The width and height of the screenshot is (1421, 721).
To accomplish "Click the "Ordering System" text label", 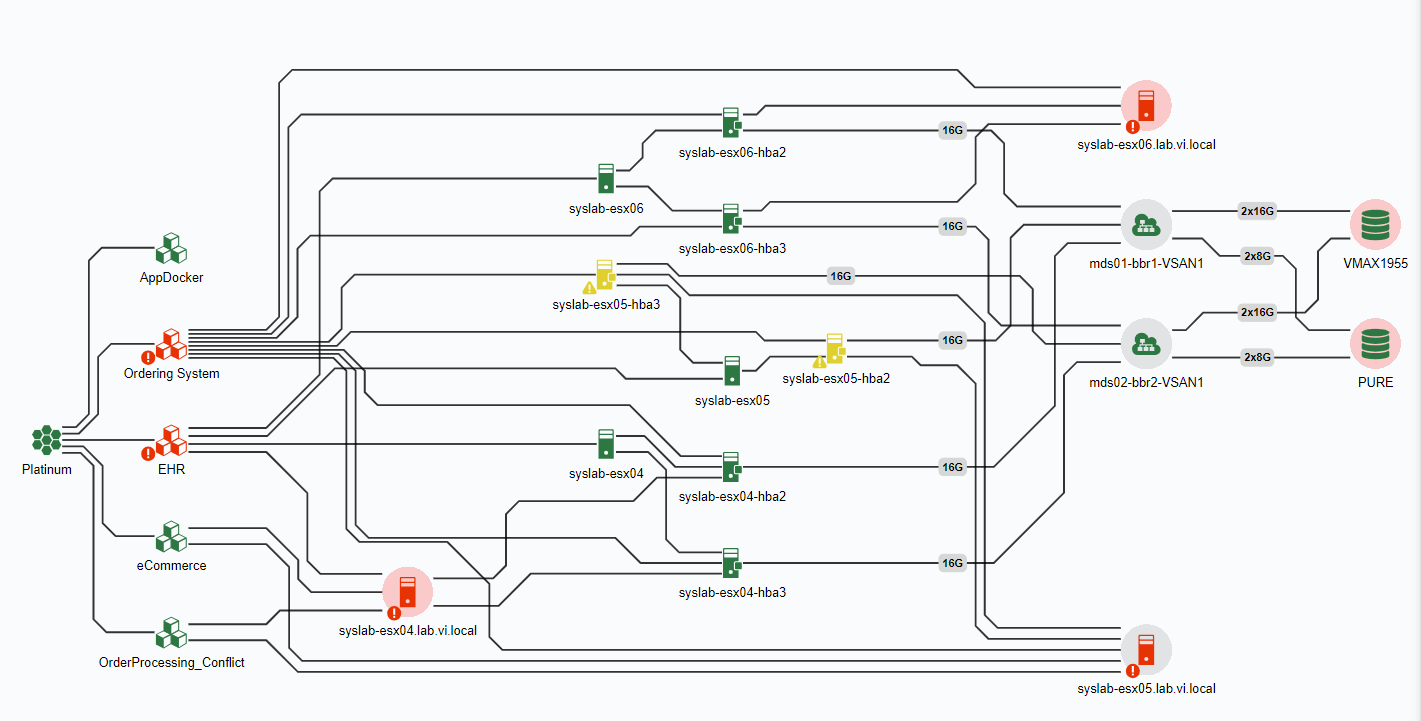I will pos(171,374).
